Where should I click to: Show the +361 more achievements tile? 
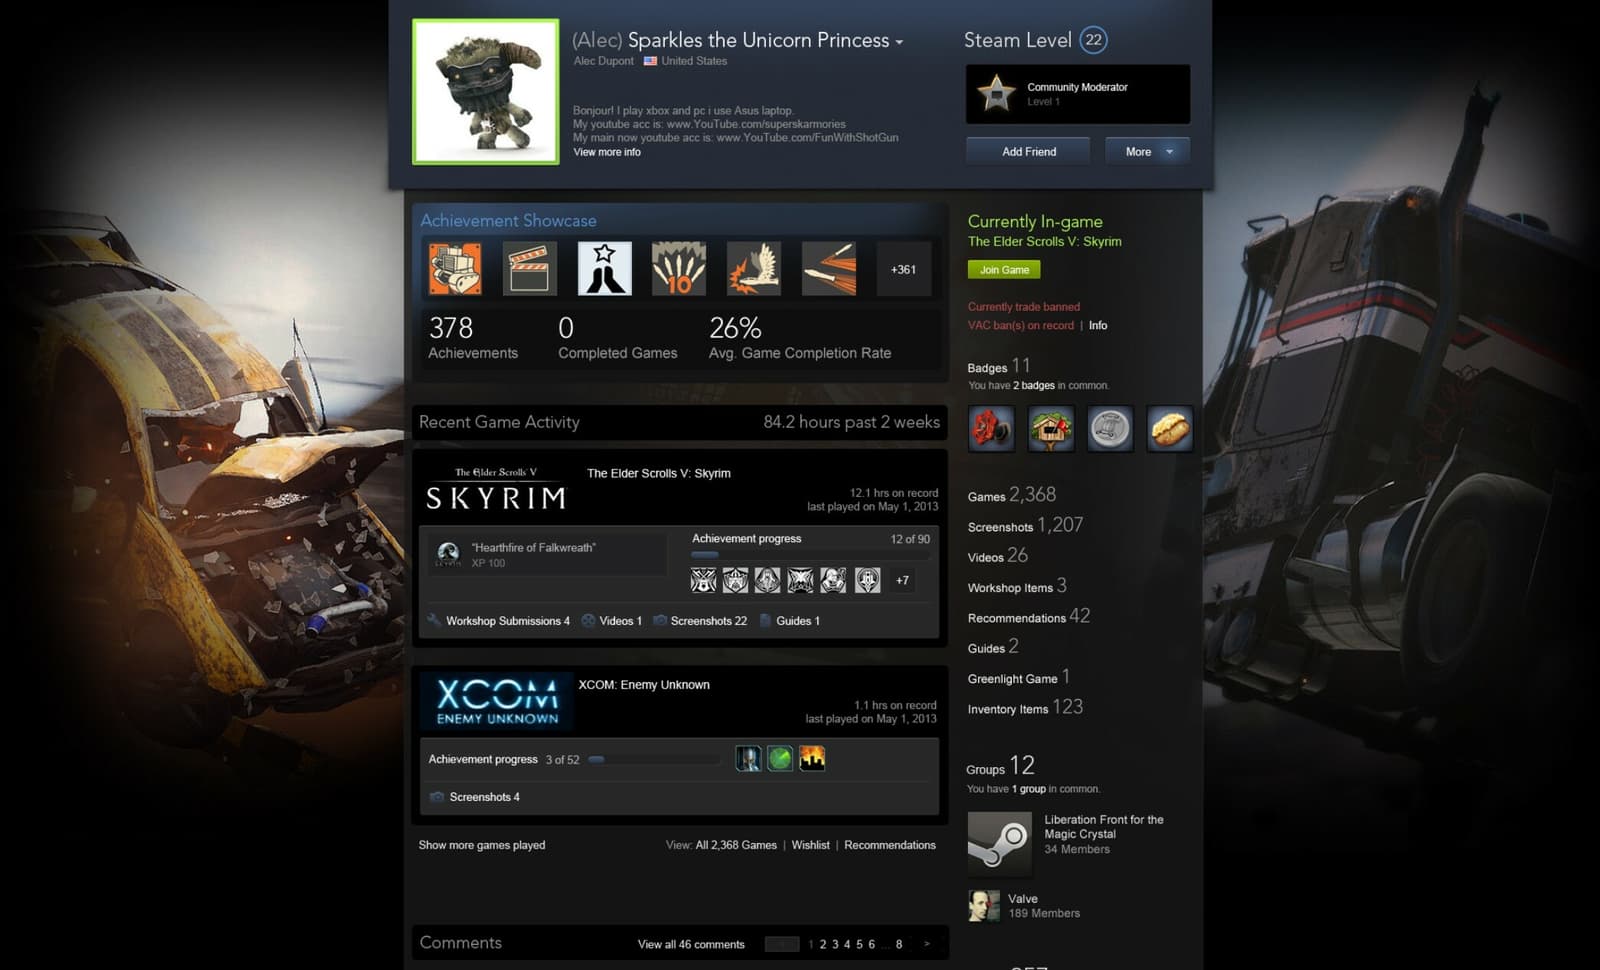point(903,268)
